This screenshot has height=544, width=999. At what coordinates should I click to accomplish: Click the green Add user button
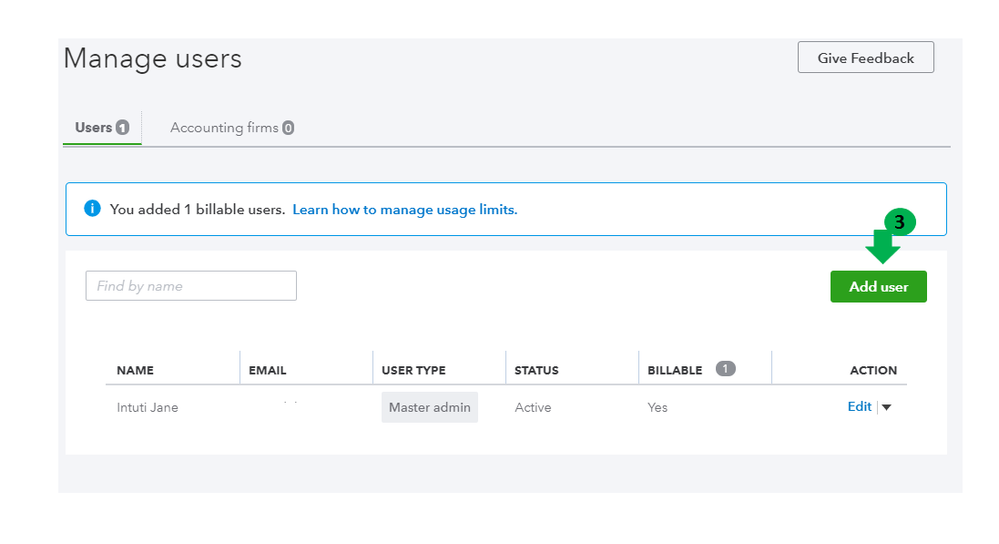click(x=878, y=287)
